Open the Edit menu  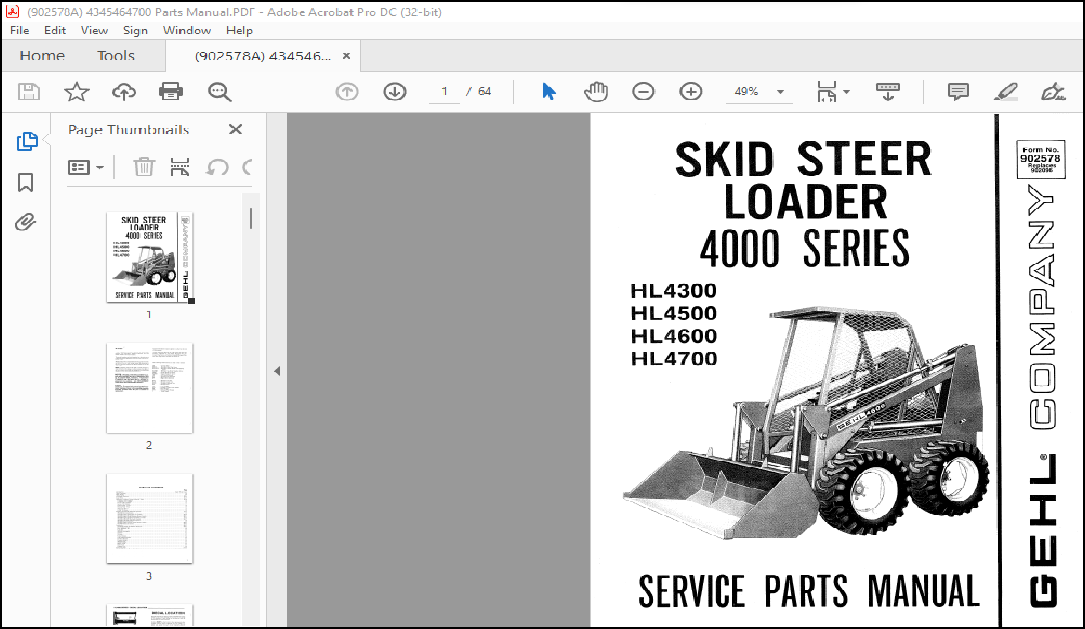[55, 30]
